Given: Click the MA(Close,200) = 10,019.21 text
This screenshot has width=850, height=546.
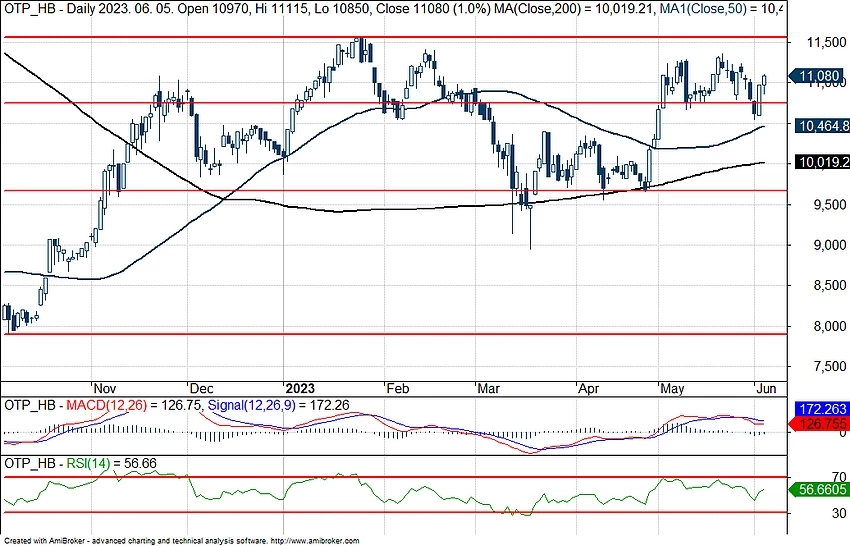Looking at the screenshot, I should coord(574,10).
